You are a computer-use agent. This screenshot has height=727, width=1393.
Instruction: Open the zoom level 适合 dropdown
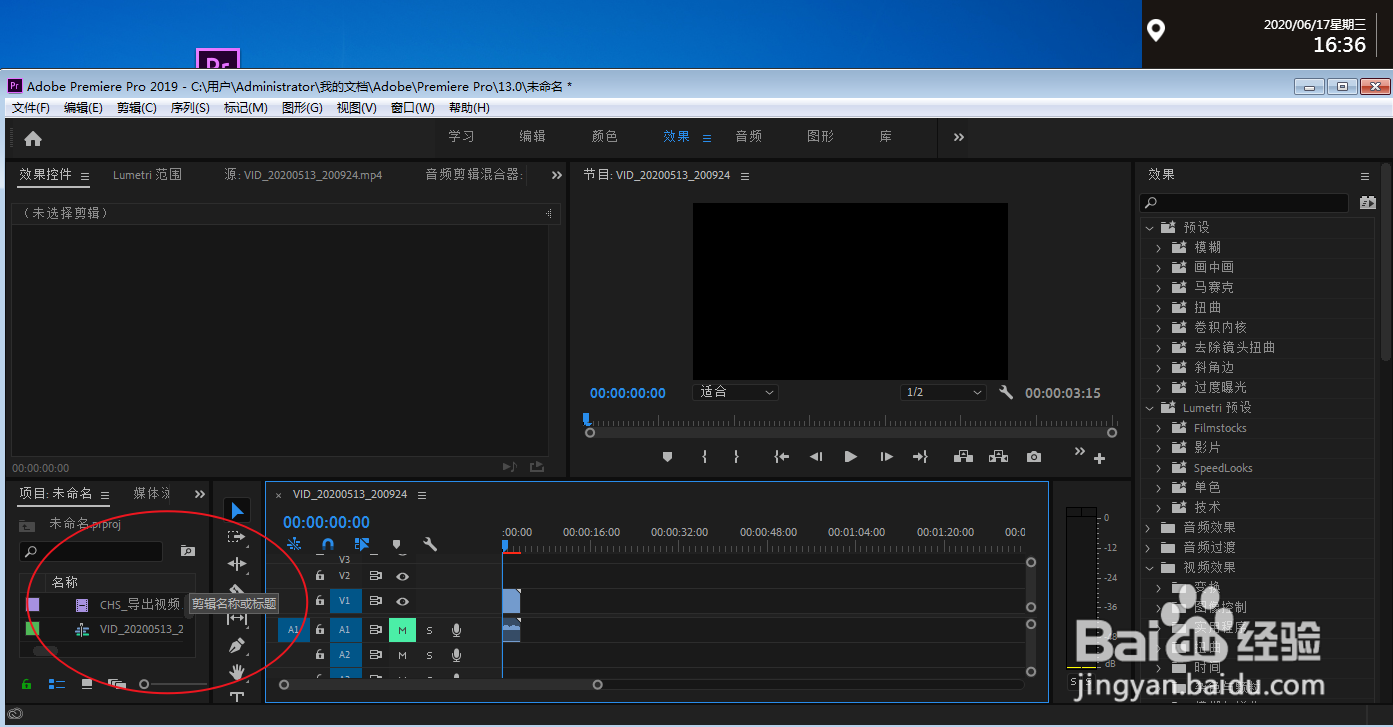(735, 392)
